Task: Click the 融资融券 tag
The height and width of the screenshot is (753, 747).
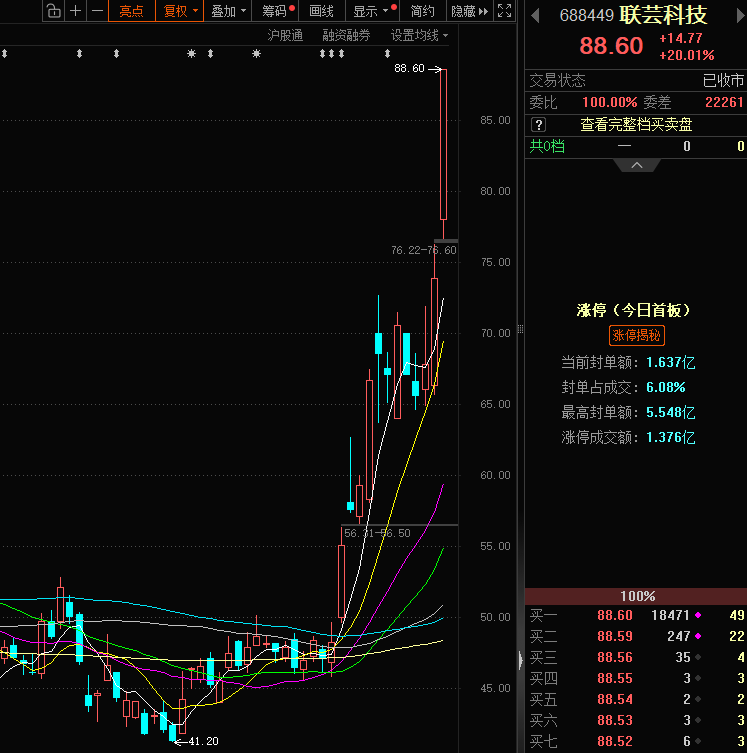Action: click(x=346, y=36)
